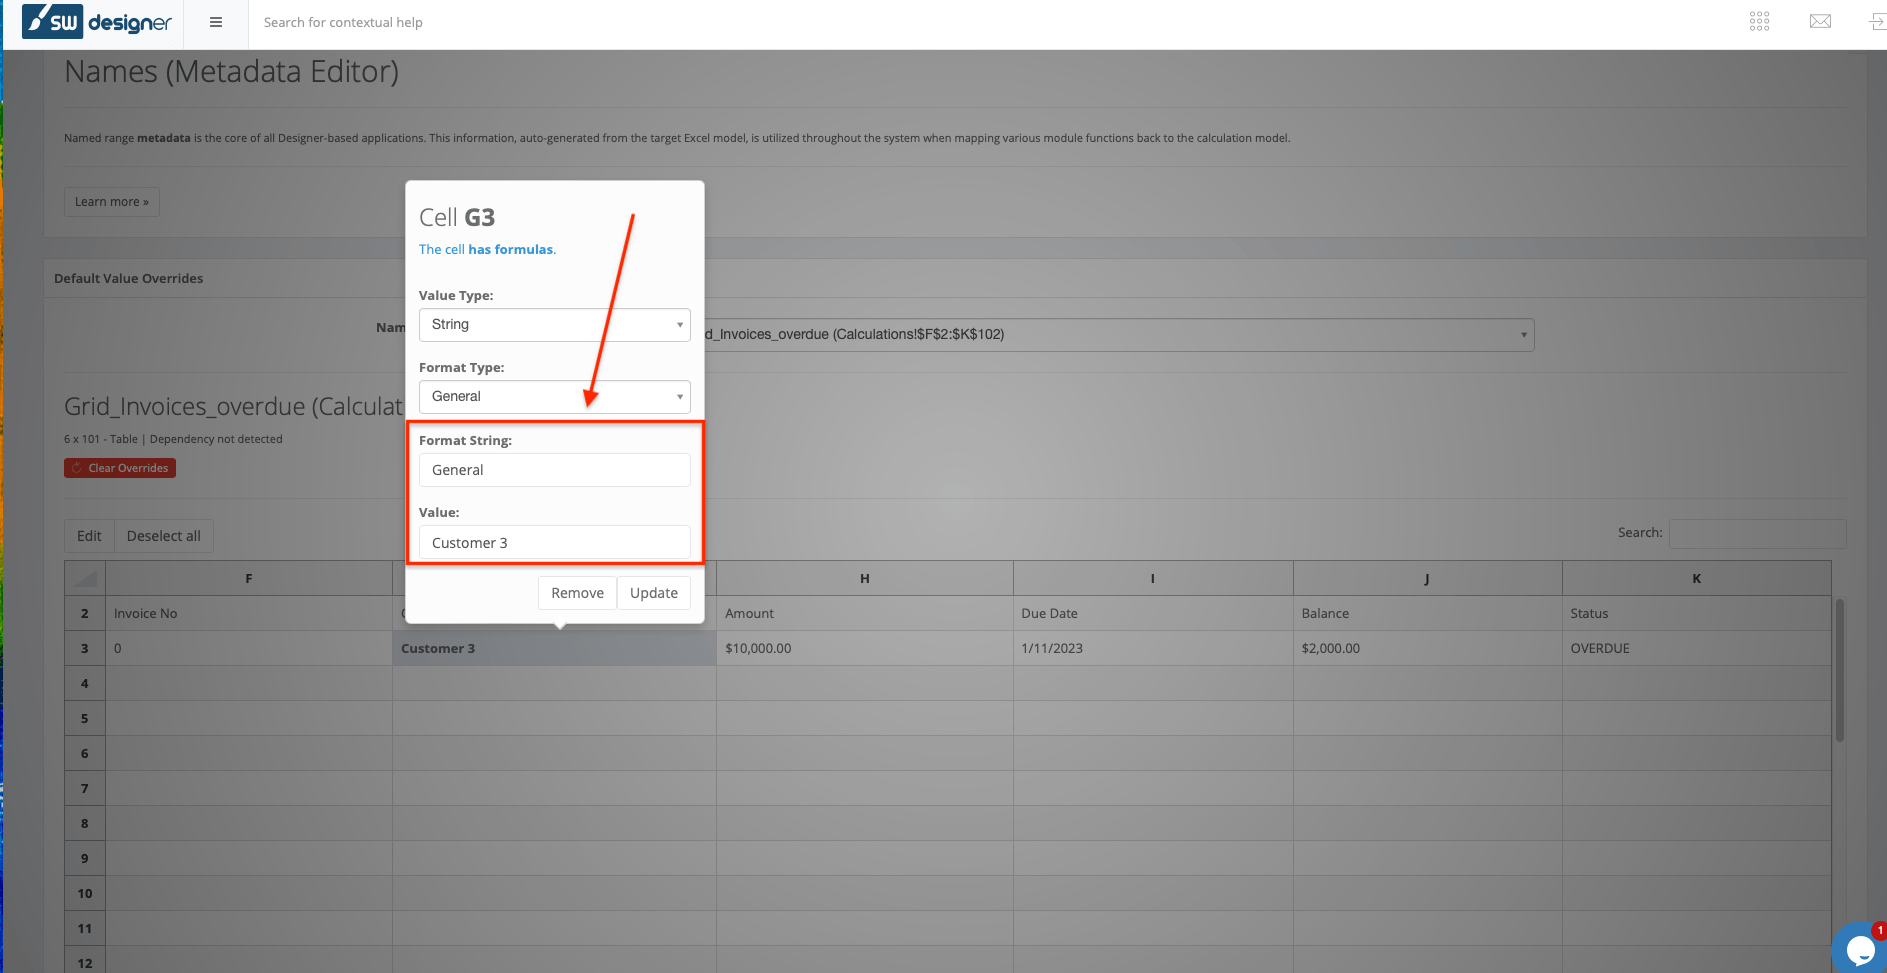The width and height of the screenshot is (1887, 973).
Task: Click the logout icon in header
Action: coord(1876,22)
